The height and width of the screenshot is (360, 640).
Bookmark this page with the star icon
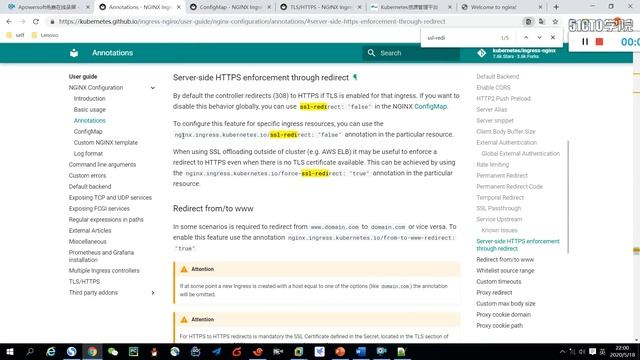[555, 22]
